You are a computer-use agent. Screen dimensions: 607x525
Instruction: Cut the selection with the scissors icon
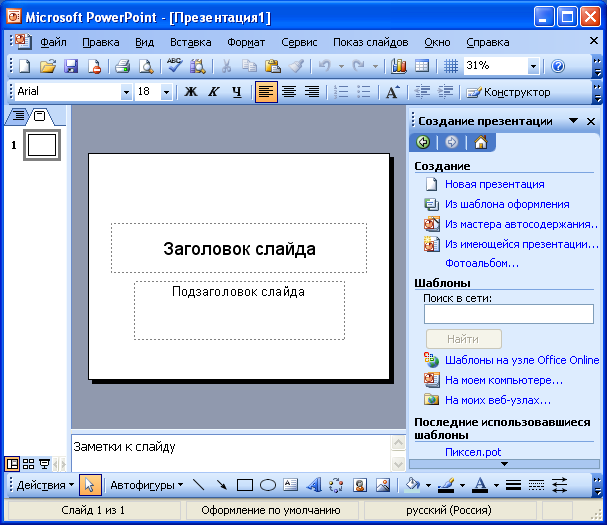click(226, 66)
